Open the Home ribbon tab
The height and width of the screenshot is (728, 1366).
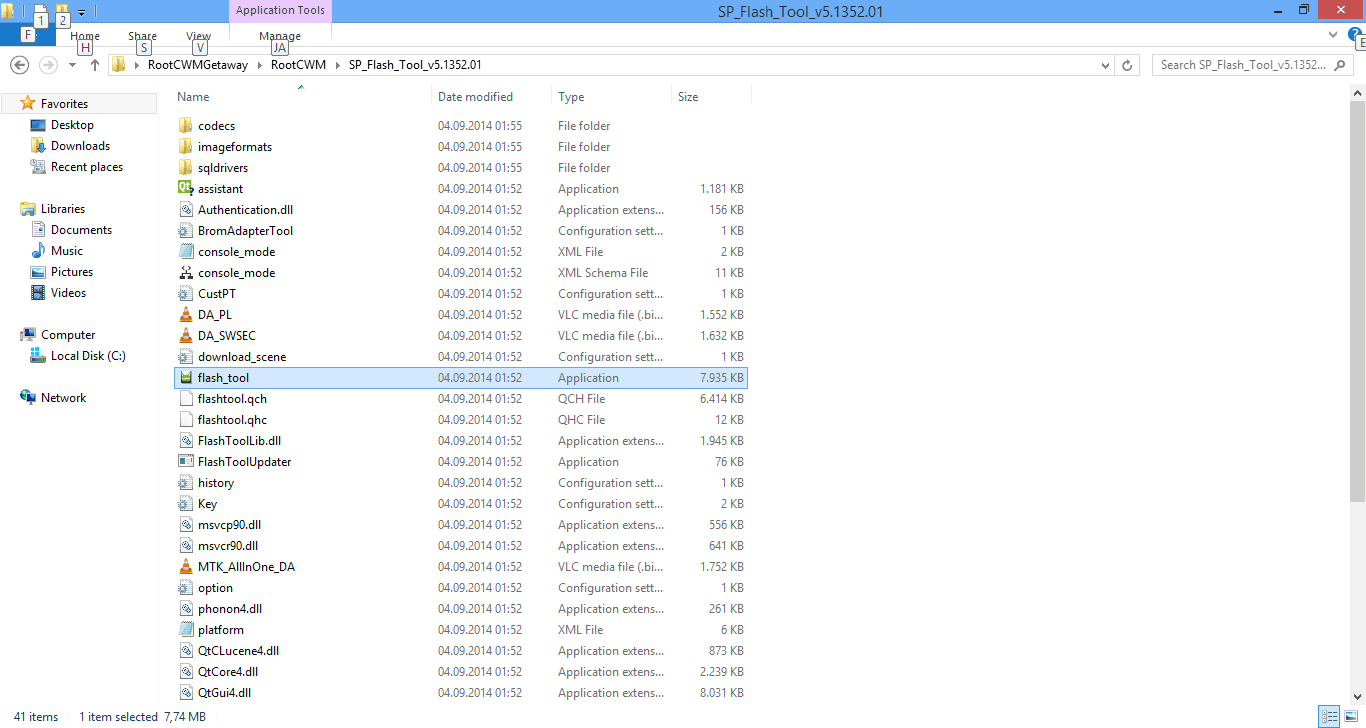(85, 36)
